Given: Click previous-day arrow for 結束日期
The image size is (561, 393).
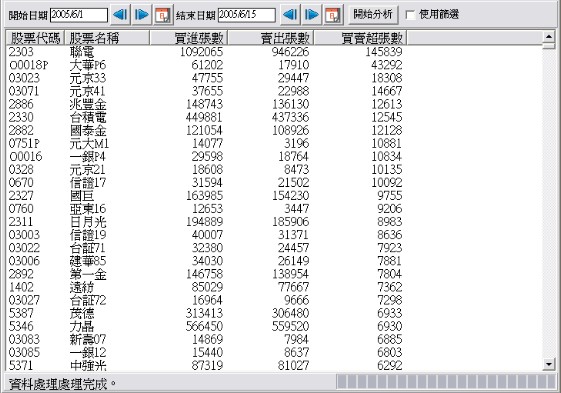Looking at the screenshot, I should (290, 15).
